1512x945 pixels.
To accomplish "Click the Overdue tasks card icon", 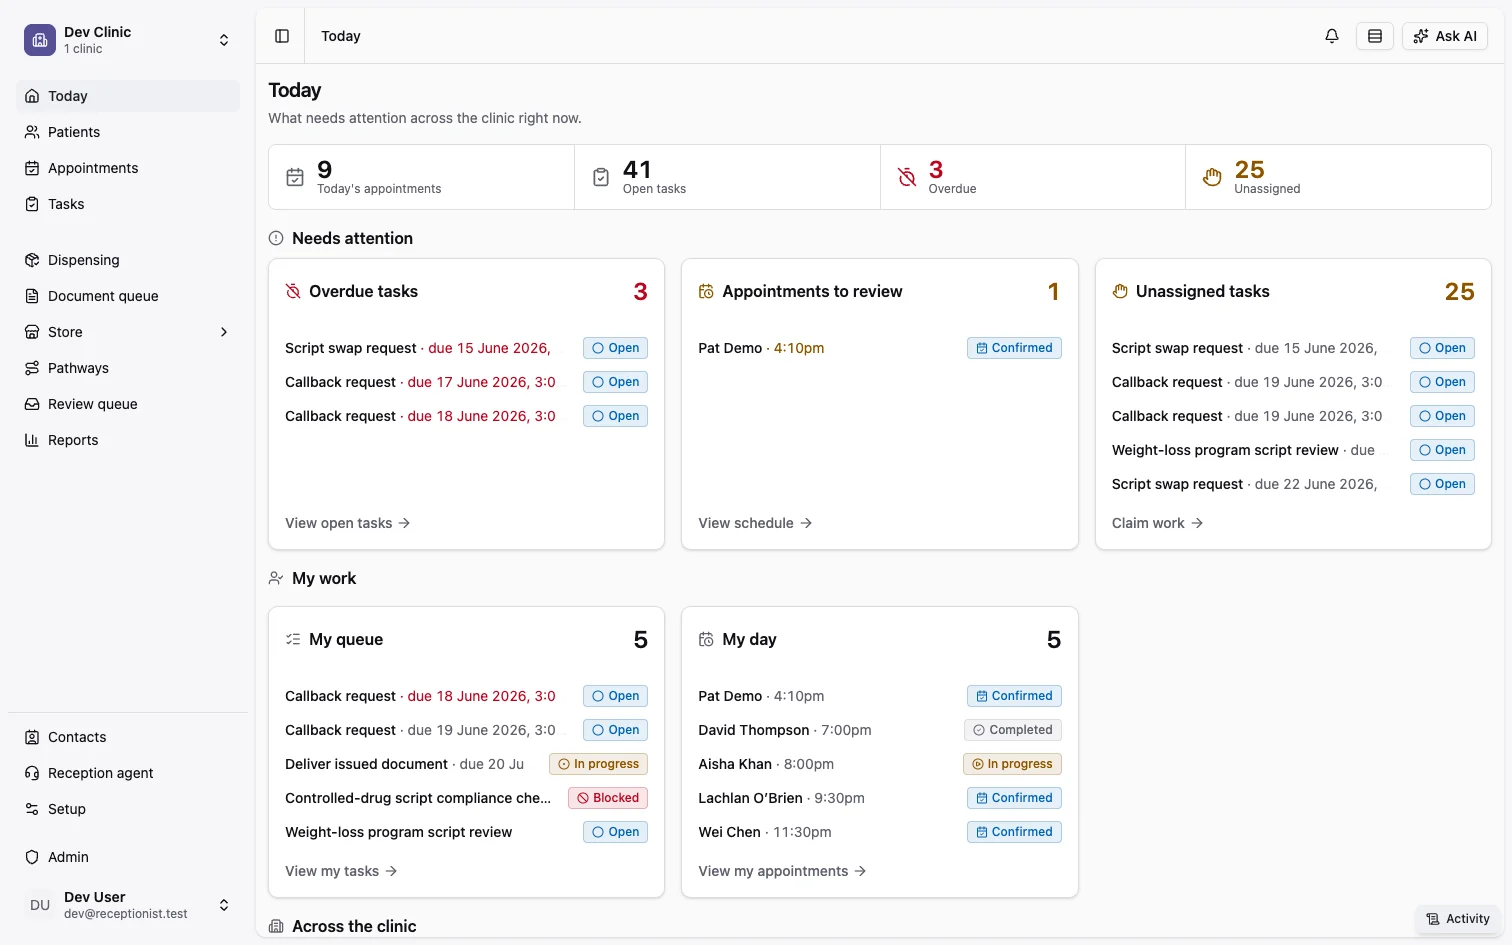I will [x=293, y=291].
